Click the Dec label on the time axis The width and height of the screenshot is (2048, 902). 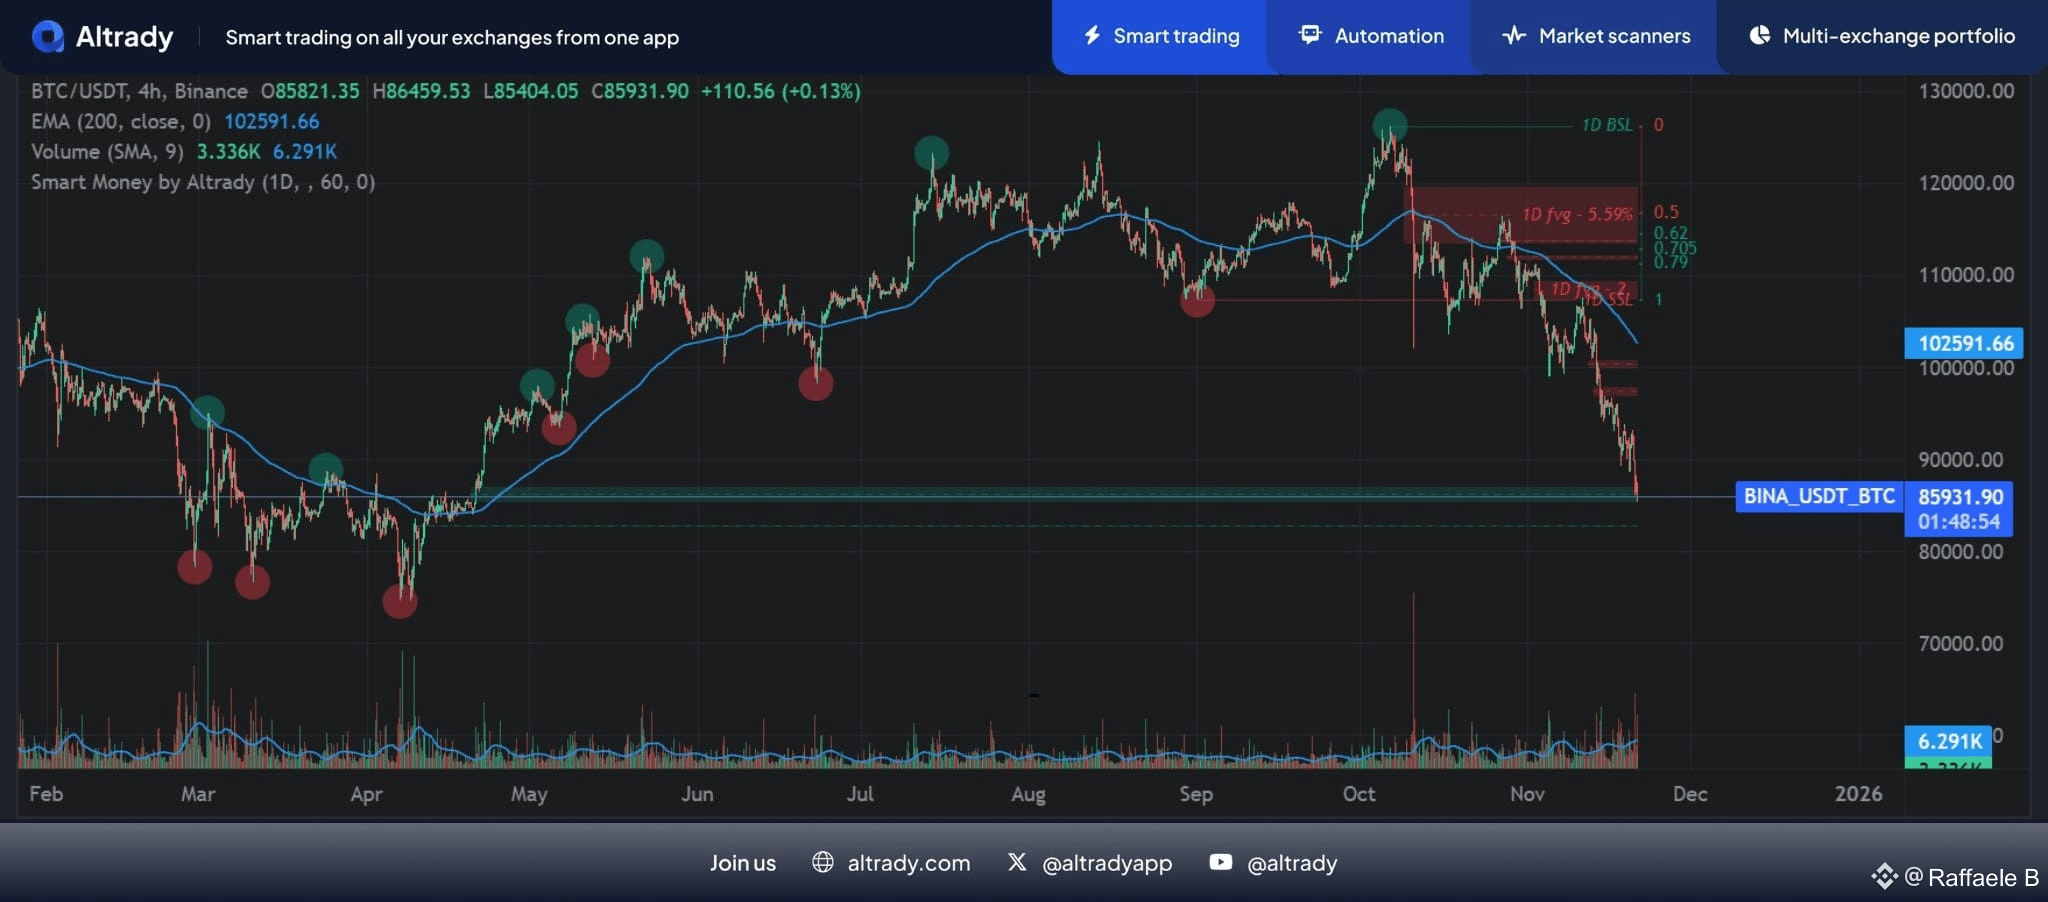(1690, 794)
